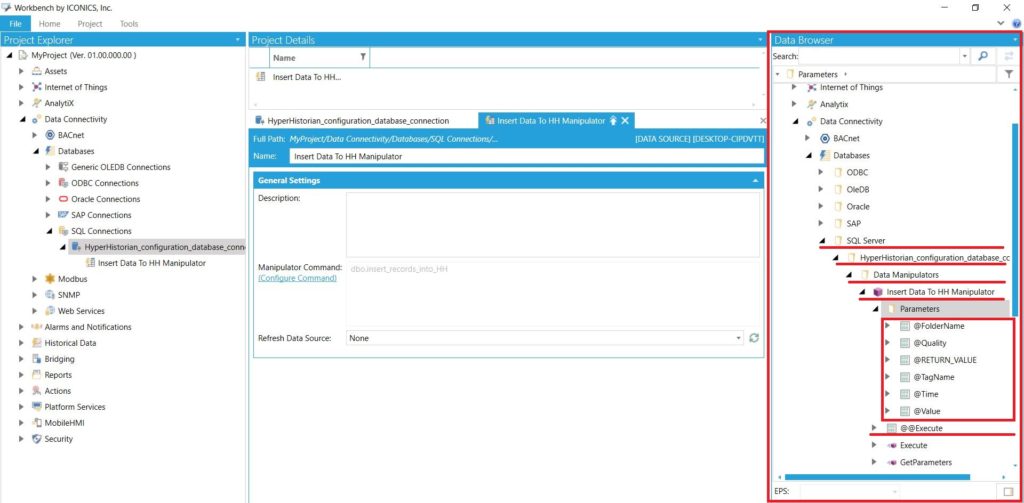The image size is (1024, 503).
Task: Open the Home ribbon tab
Action: pos(50,24)
